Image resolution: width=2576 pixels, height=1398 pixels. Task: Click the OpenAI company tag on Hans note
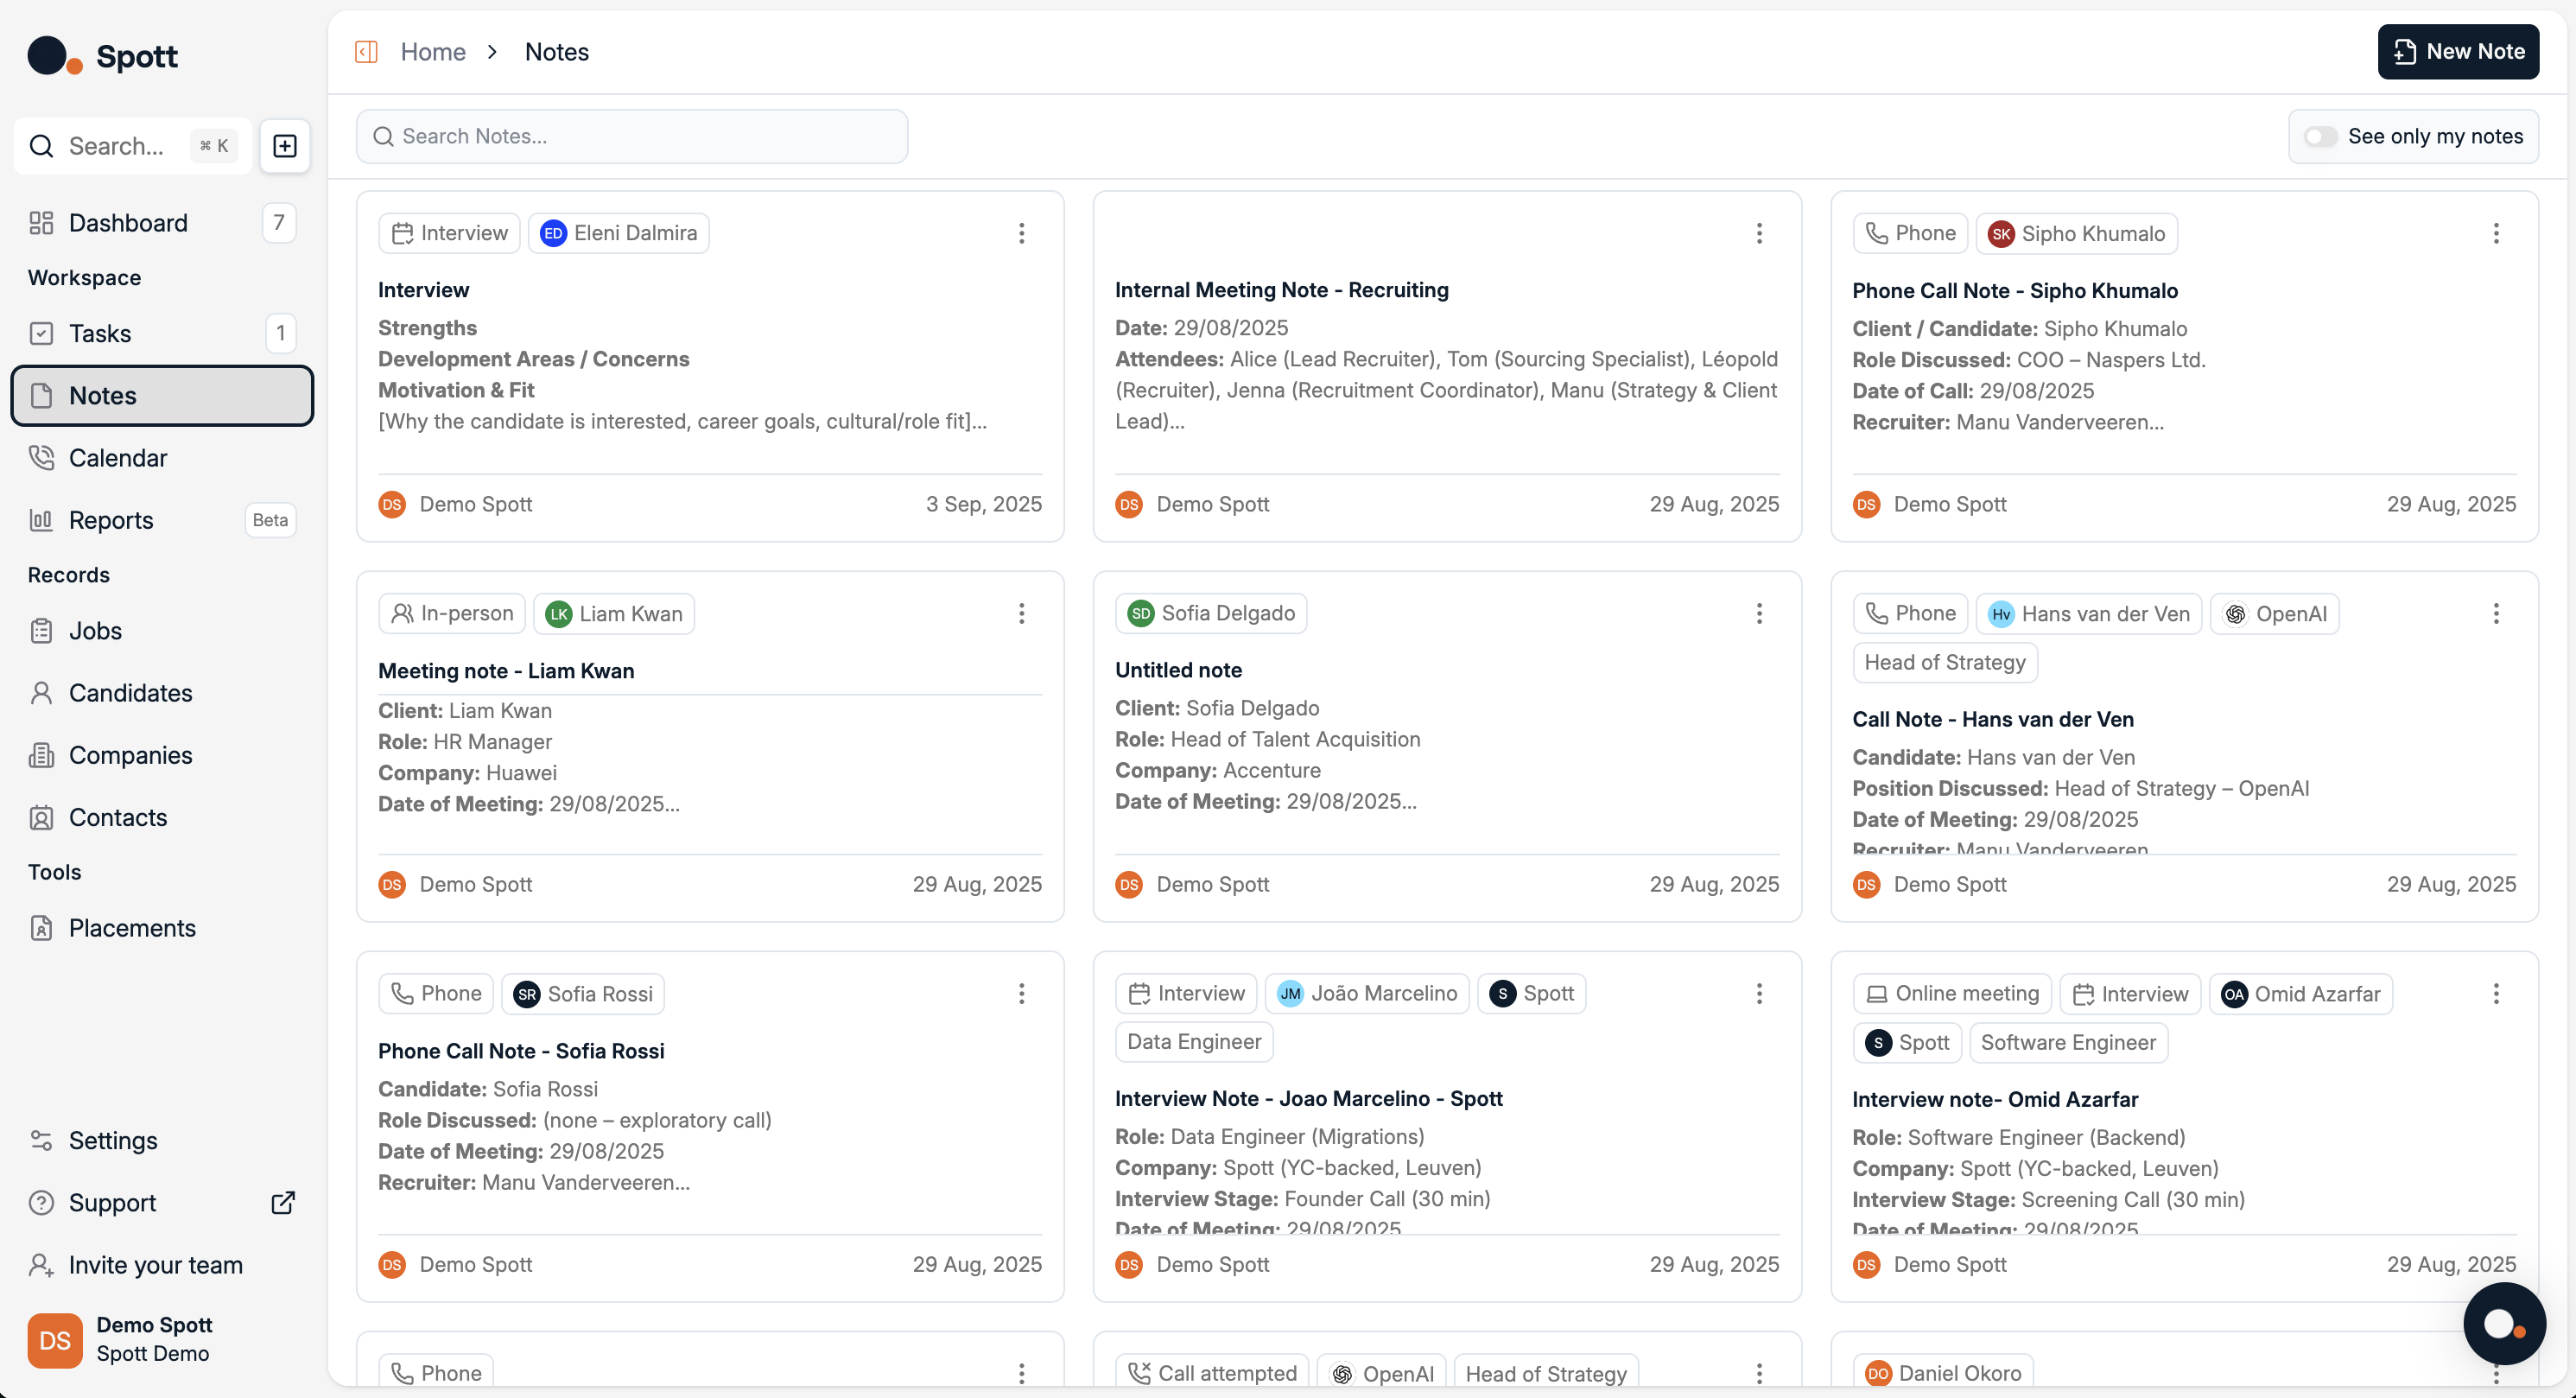(2274, 613)
